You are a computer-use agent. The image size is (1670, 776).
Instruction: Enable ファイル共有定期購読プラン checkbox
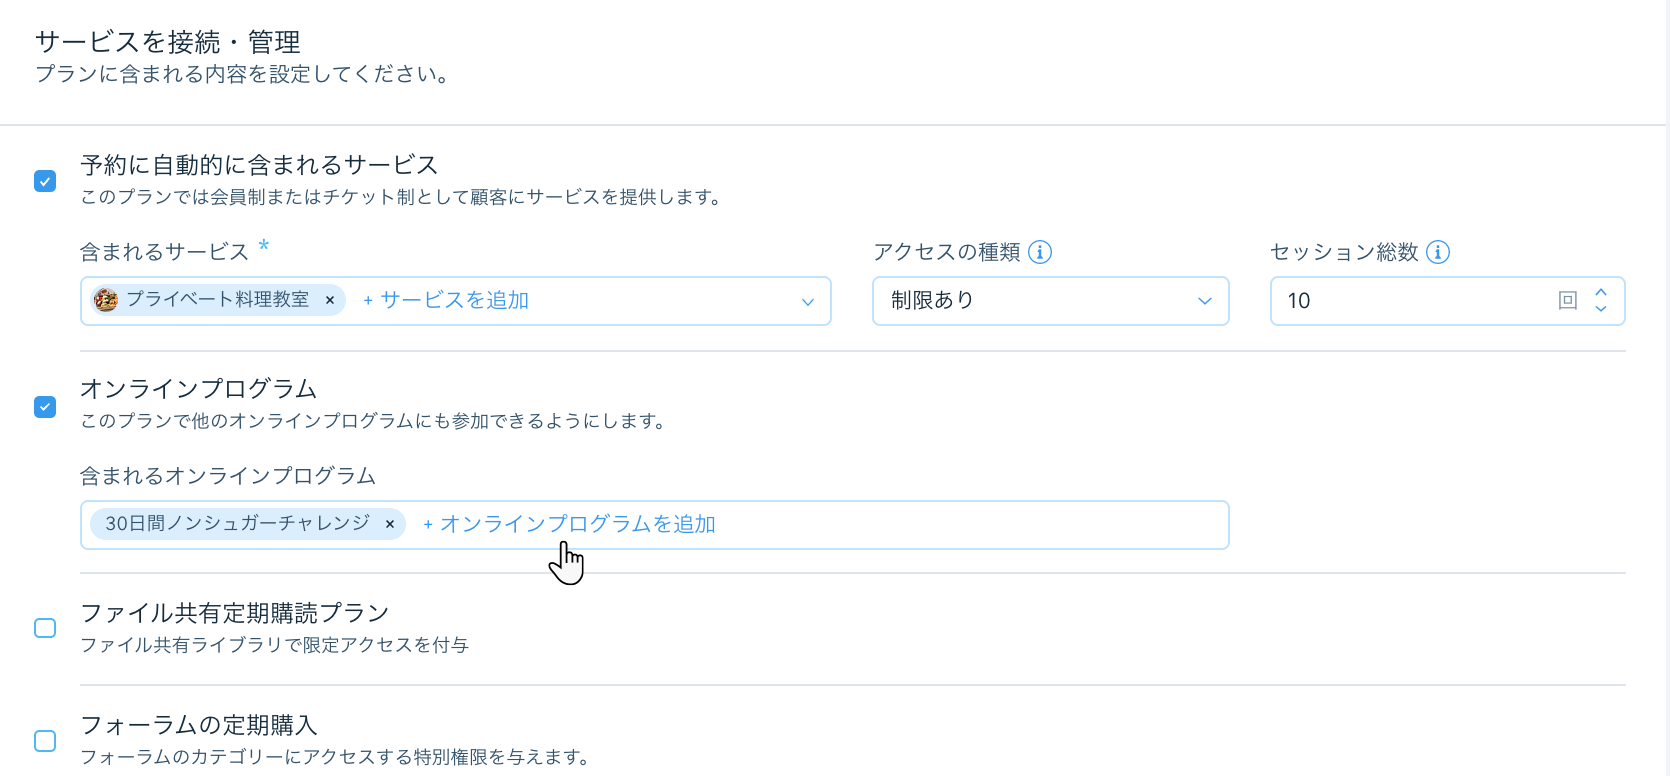45,628
